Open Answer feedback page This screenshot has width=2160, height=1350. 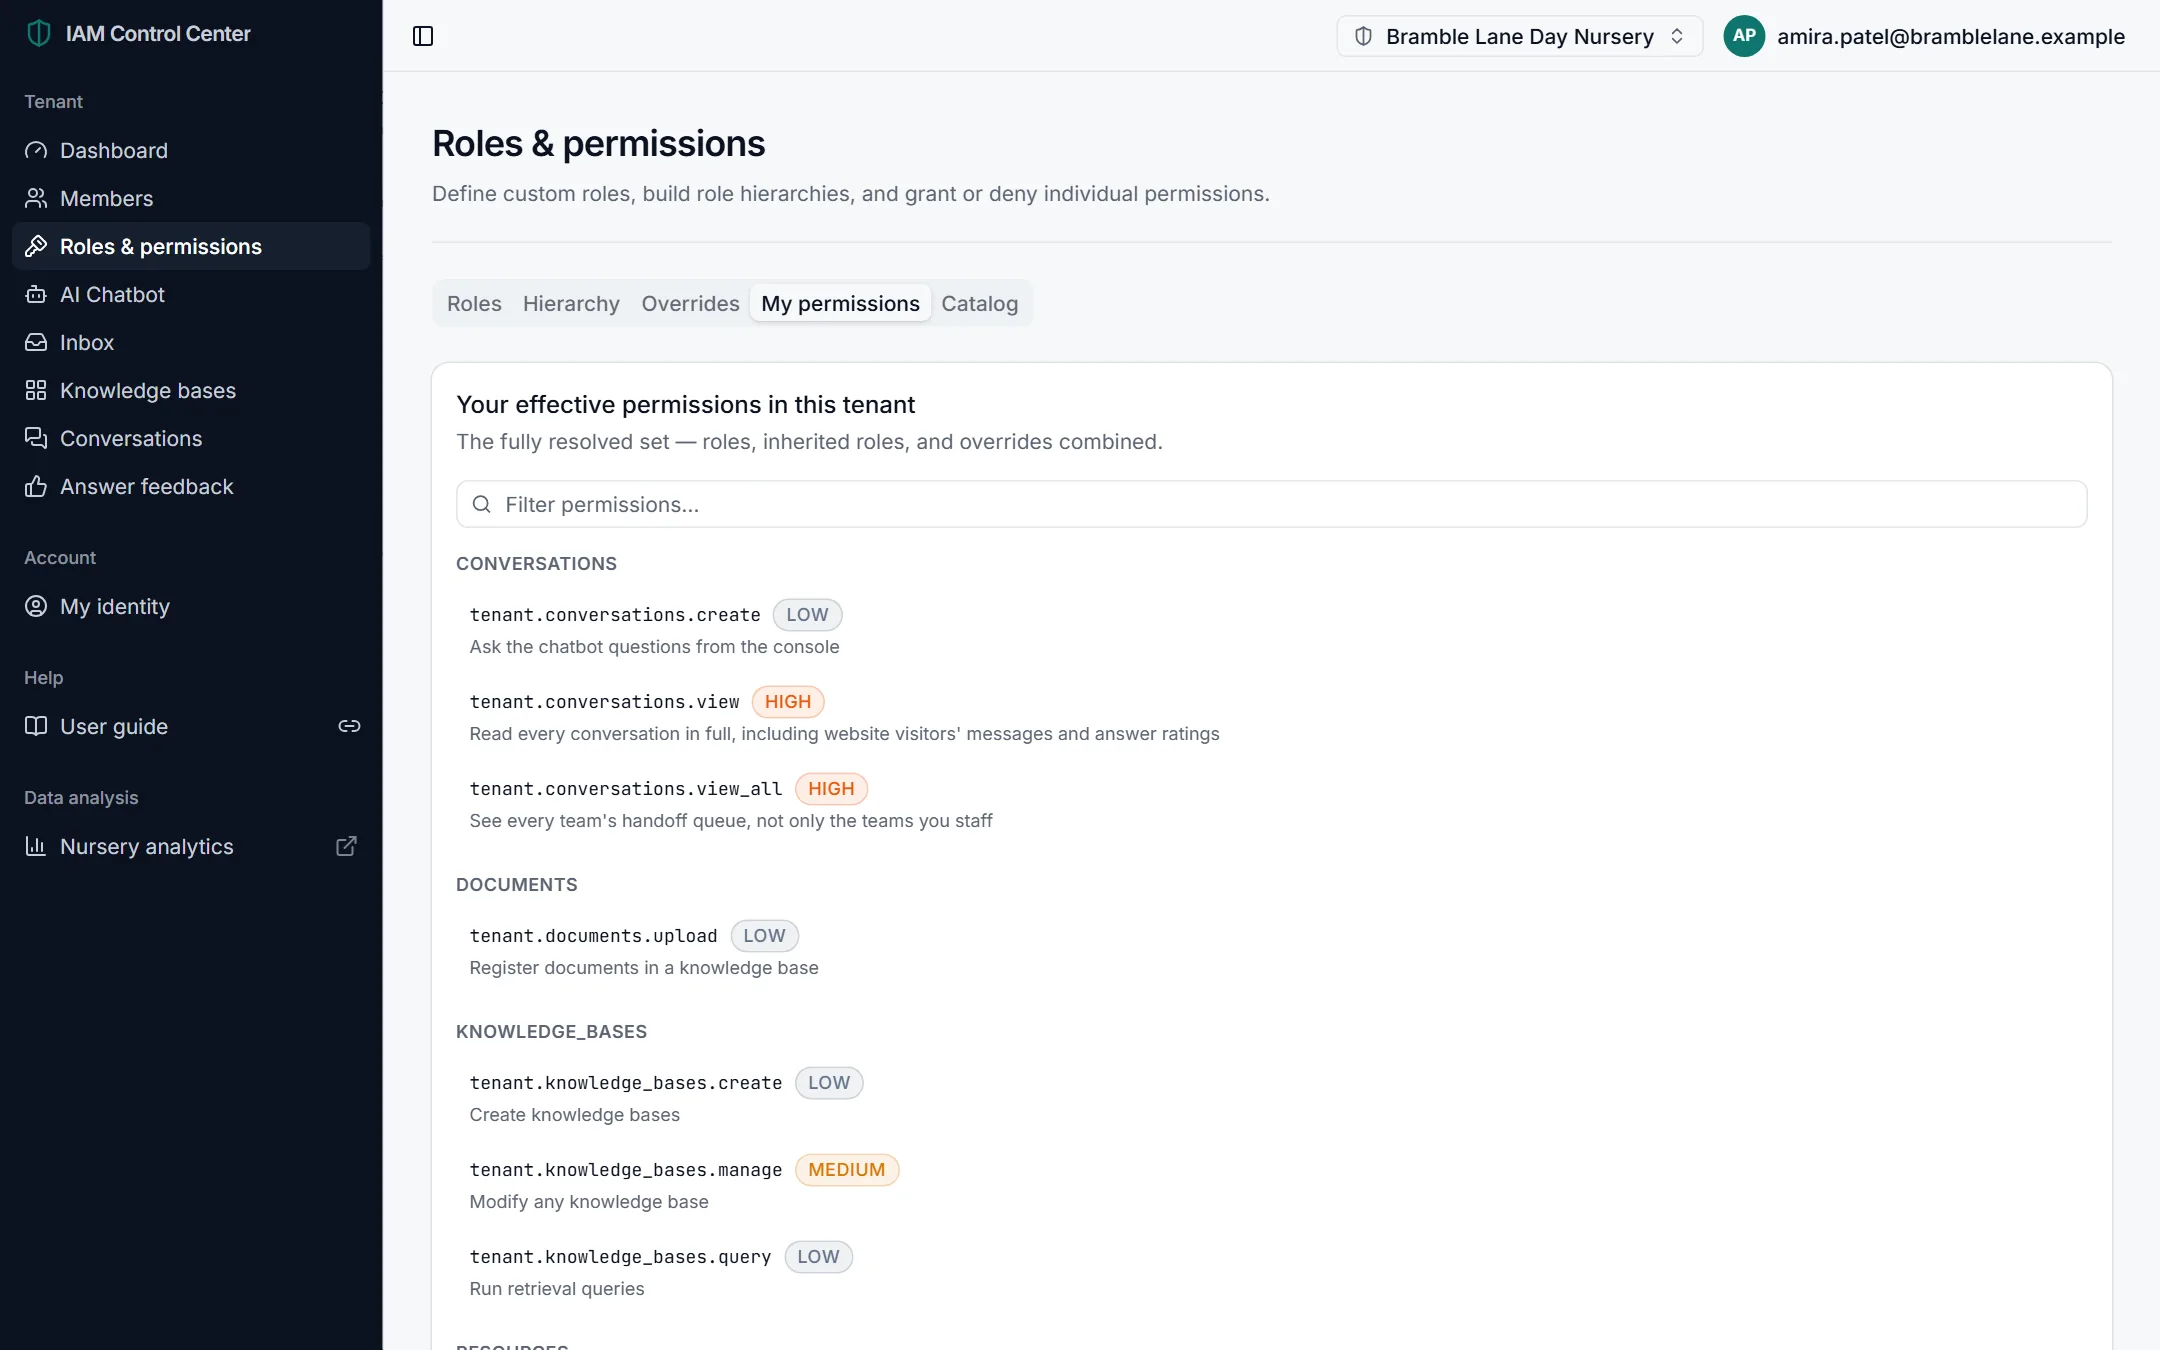click(191, 486)
